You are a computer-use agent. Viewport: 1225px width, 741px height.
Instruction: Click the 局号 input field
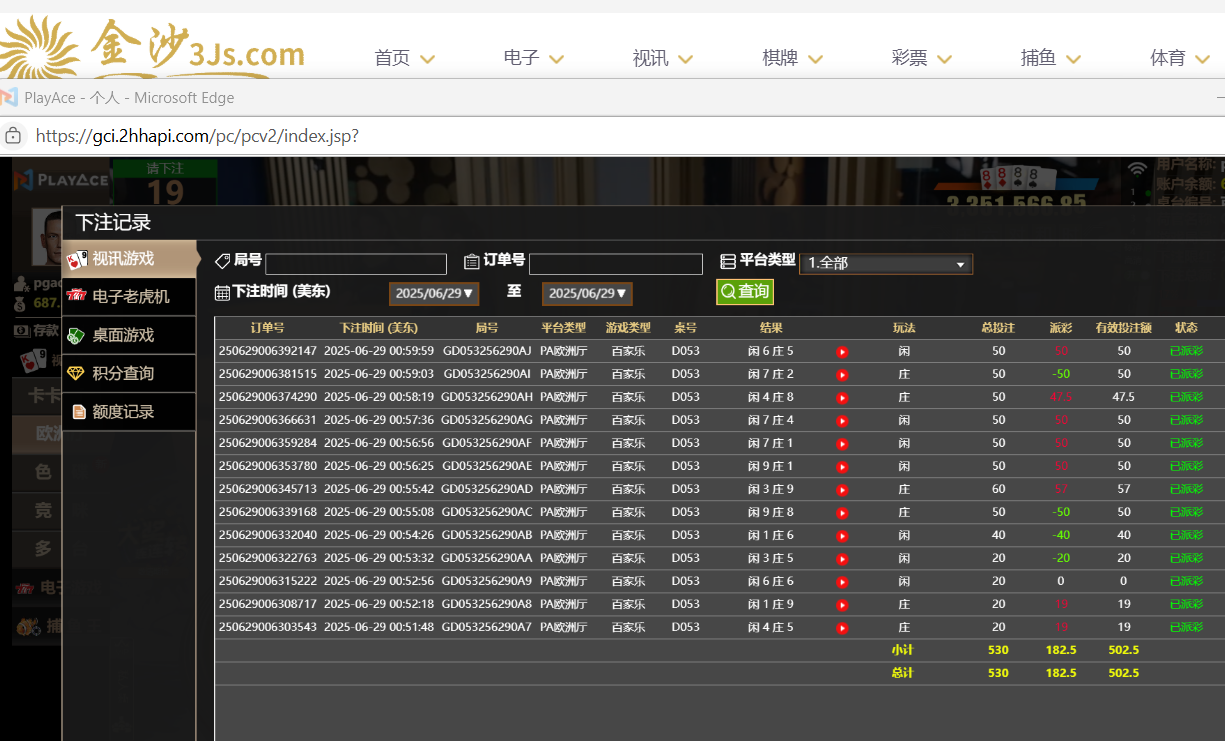click(x=355, y=264)
